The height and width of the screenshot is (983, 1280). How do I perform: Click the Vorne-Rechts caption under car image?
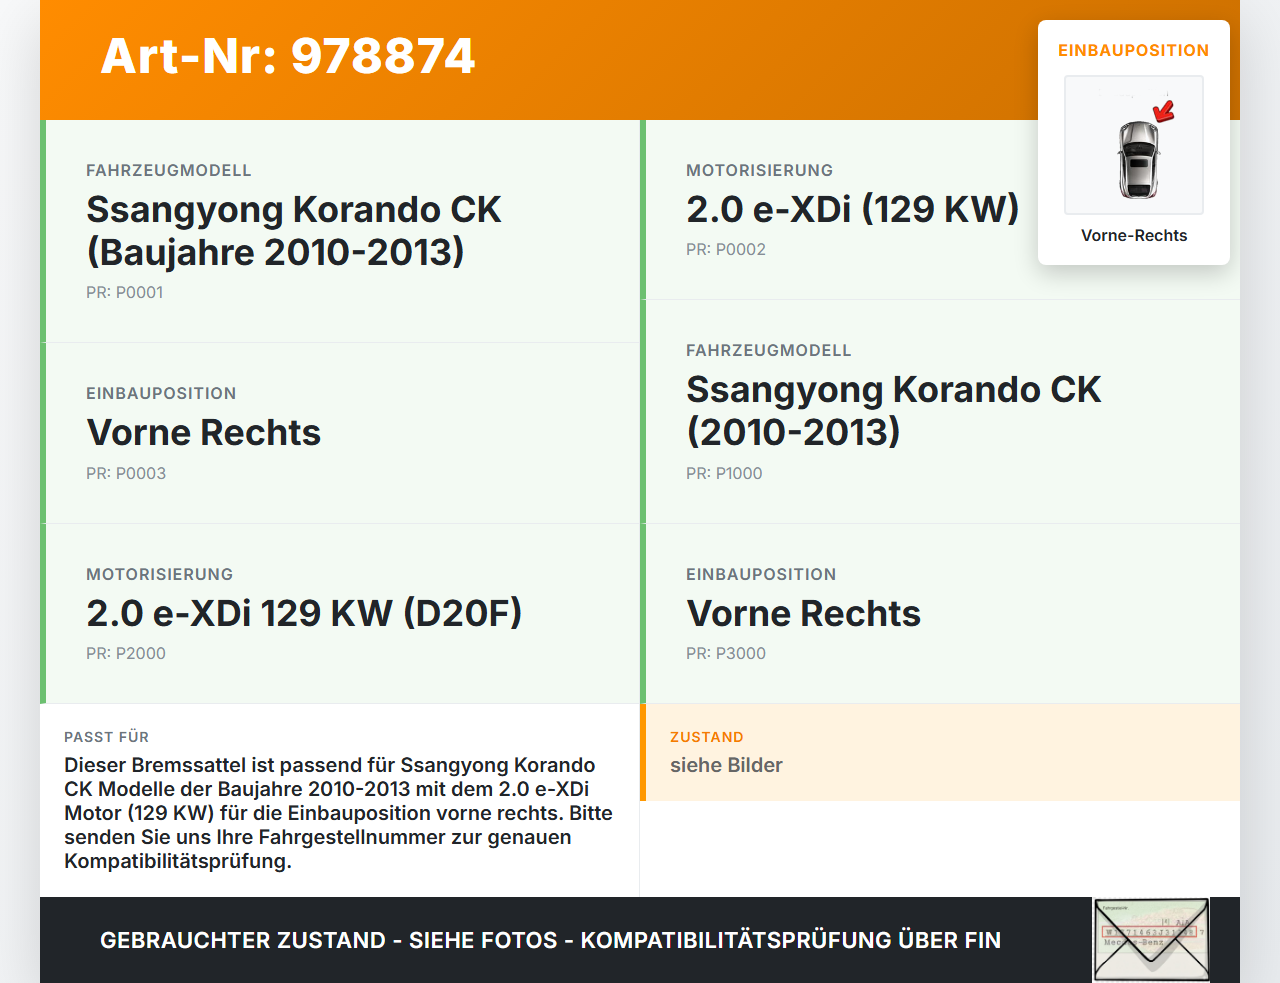(x=1134, y=236)
